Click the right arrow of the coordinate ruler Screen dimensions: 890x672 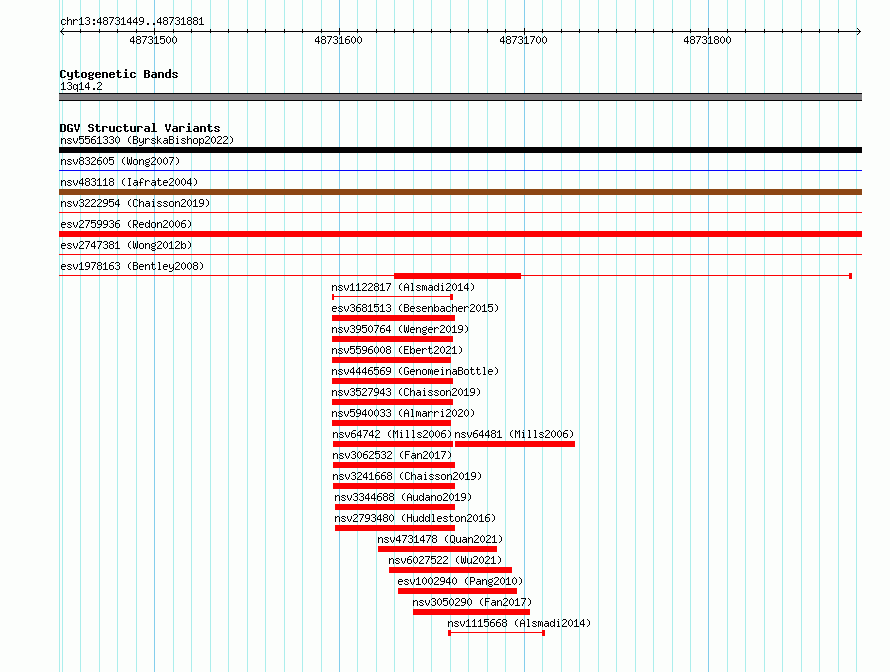click(x=859, y=32)
